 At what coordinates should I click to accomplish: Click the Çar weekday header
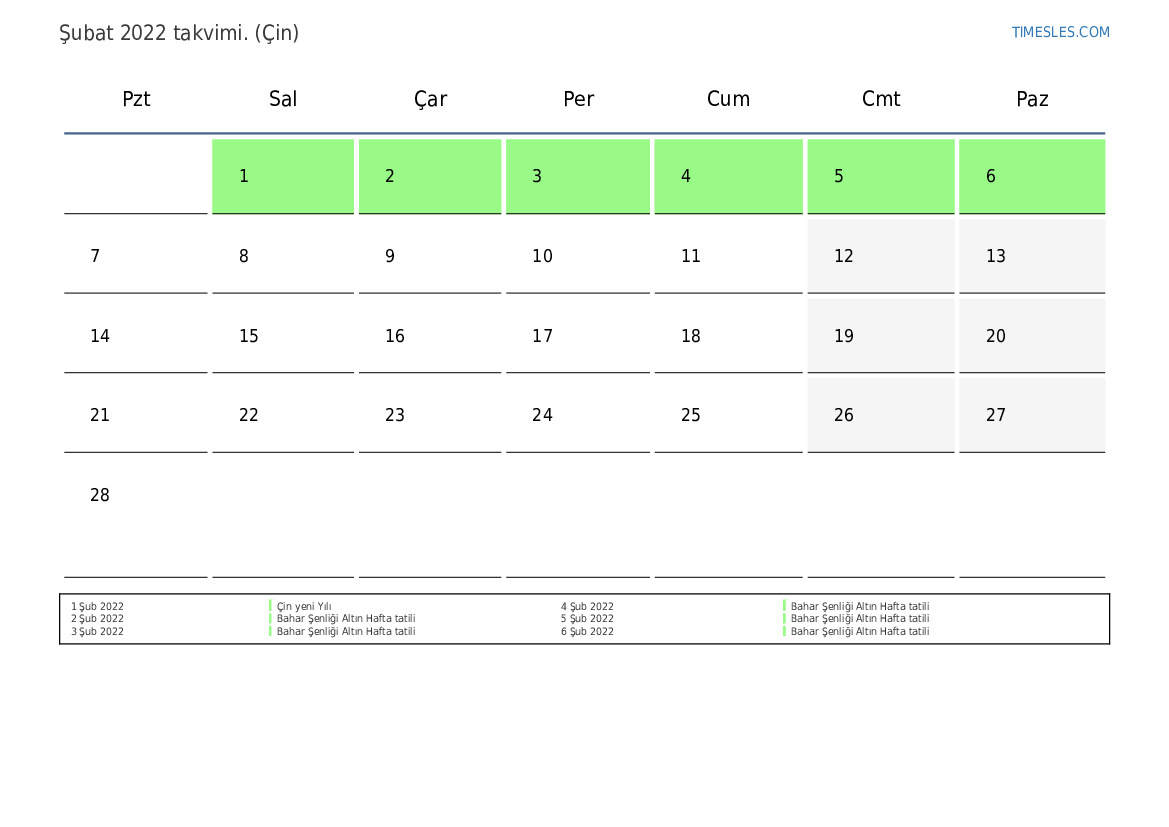[430, 99]
